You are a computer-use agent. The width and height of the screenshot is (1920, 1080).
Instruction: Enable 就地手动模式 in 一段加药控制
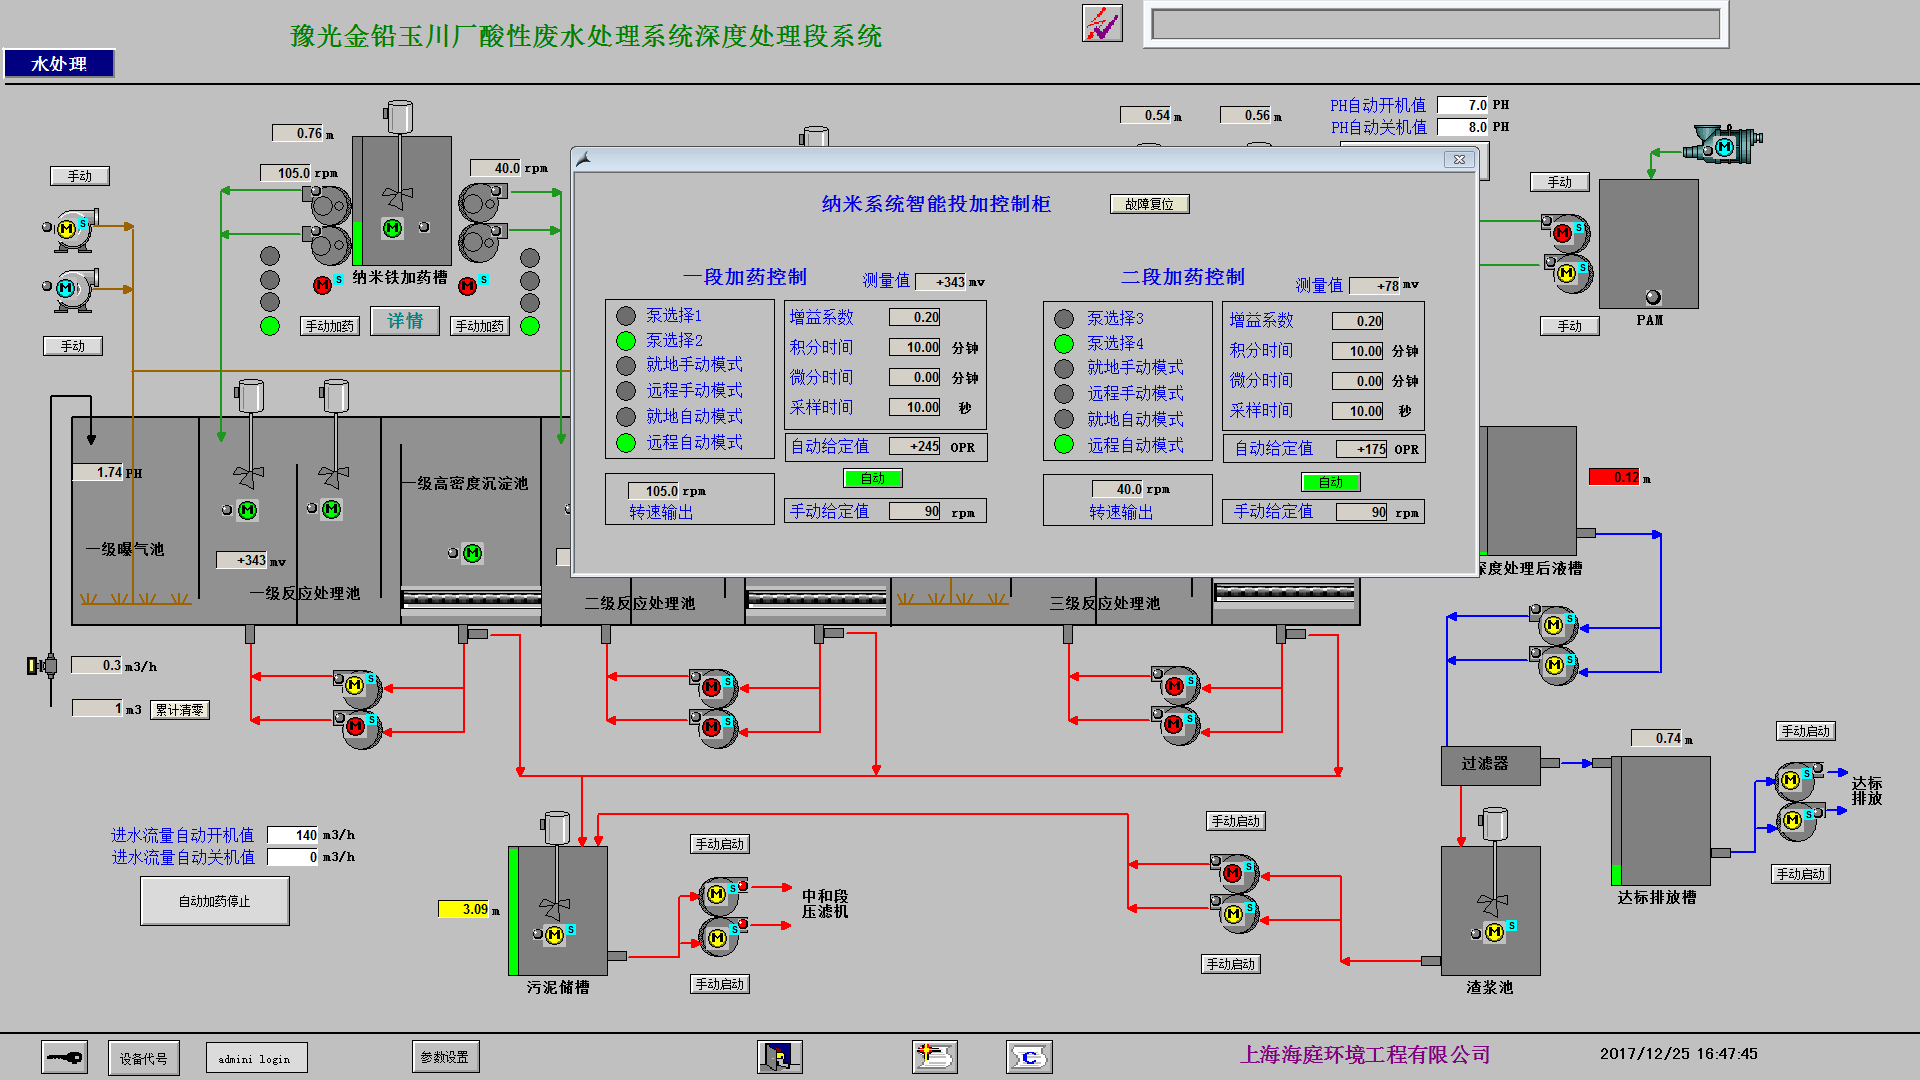coord(626,366)
